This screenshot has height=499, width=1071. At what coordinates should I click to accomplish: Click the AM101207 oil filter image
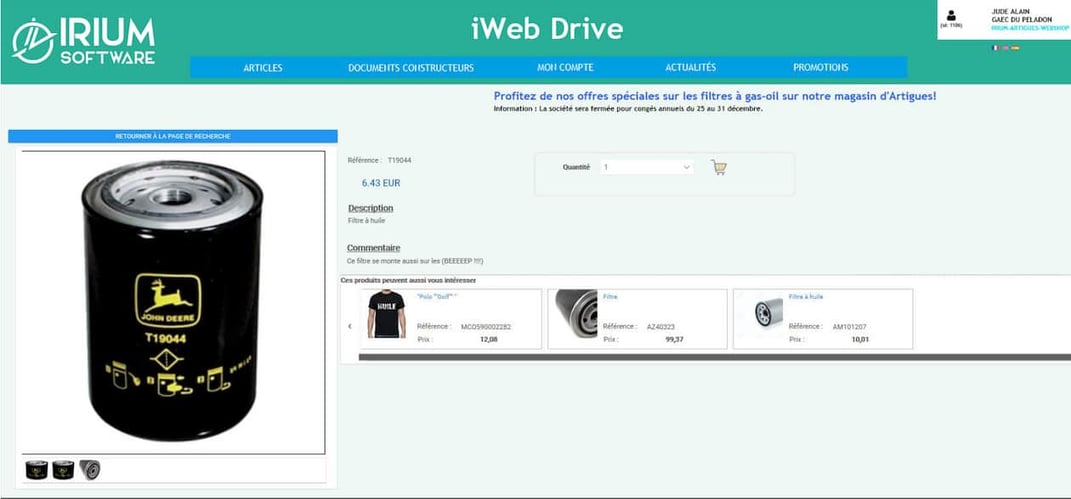768,313
